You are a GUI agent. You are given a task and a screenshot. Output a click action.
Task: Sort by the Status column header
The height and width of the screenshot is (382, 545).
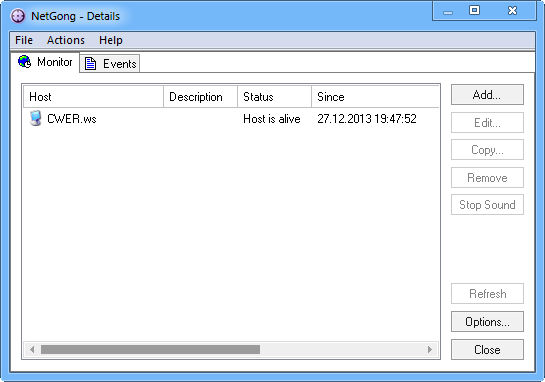274,97
